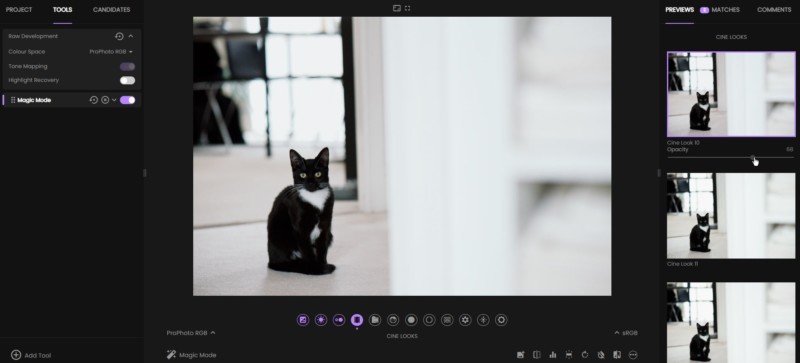Click the Magic Mode wand button
The image size is (800, 363).
click(191, 355)
